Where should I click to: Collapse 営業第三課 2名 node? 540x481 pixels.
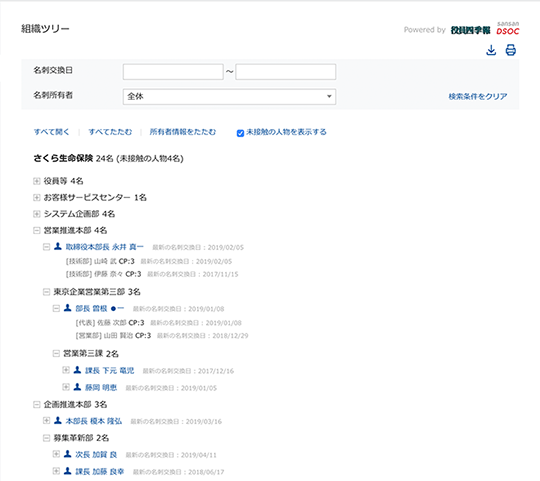tap(56, 353)
